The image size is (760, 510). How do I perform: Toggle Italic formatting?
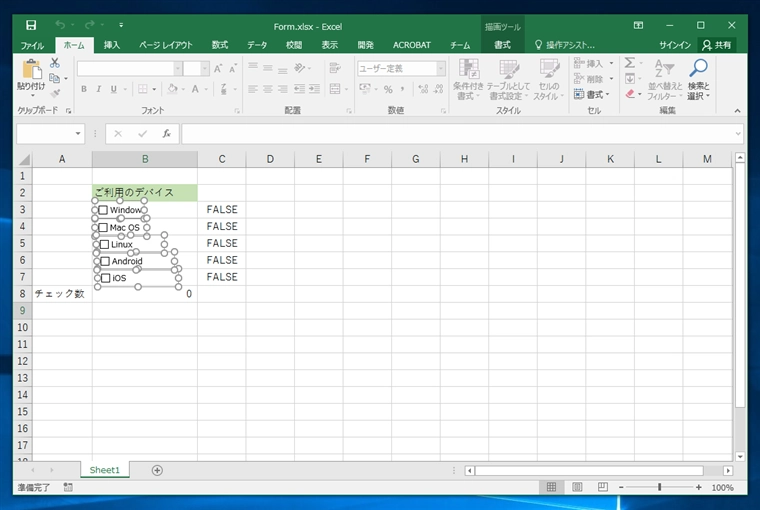pyautogui.click(x=98, y=89)
